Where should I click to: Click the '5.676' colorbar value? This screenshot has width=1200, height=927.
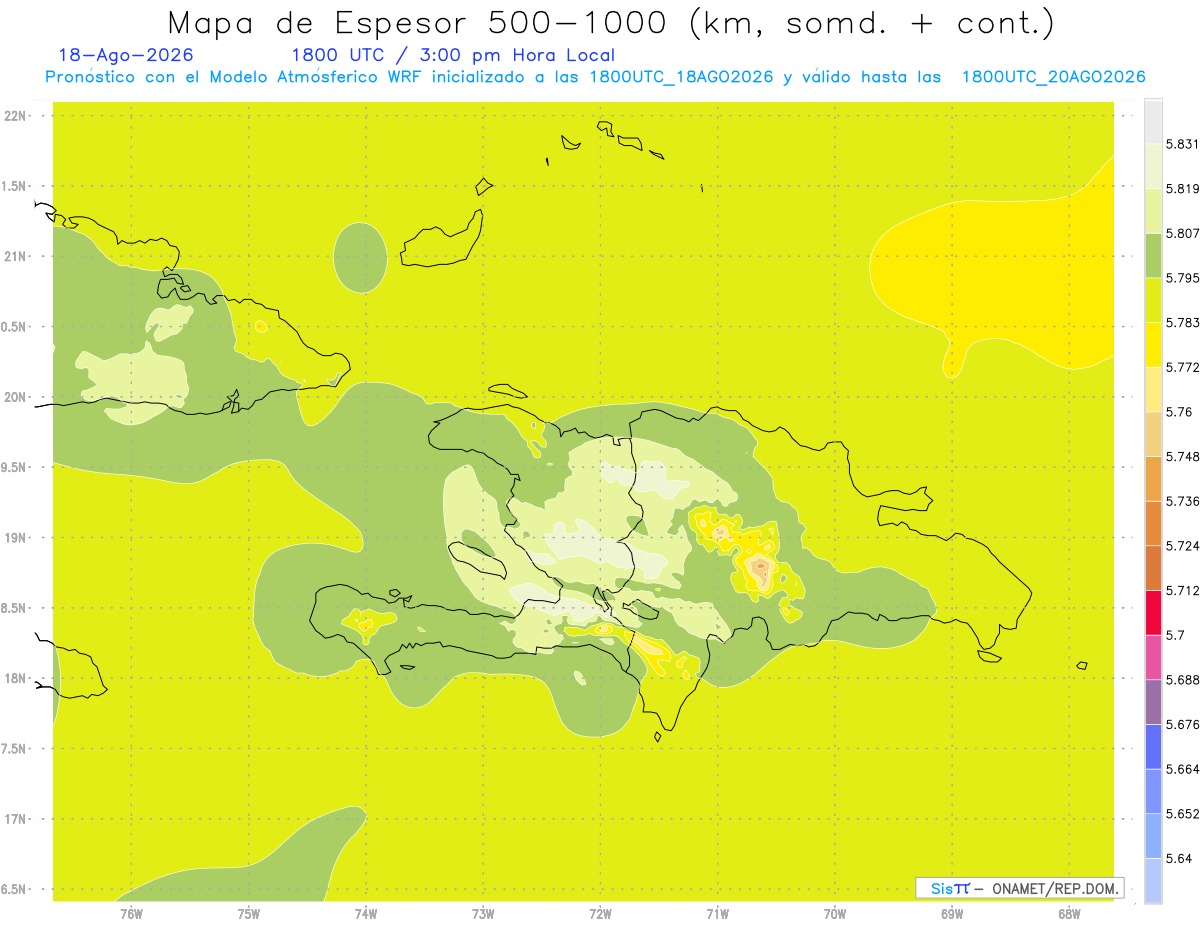tap(1183, 725)
